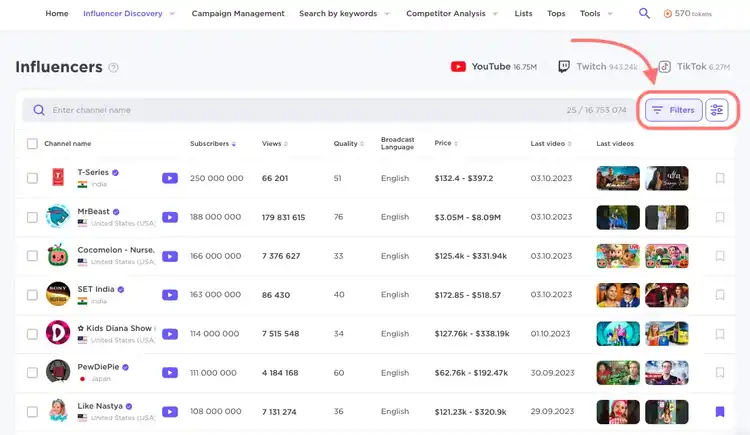750x435 pixels.
Task: Open the search magnifier in top navigation
Action: tap(644, 13)
